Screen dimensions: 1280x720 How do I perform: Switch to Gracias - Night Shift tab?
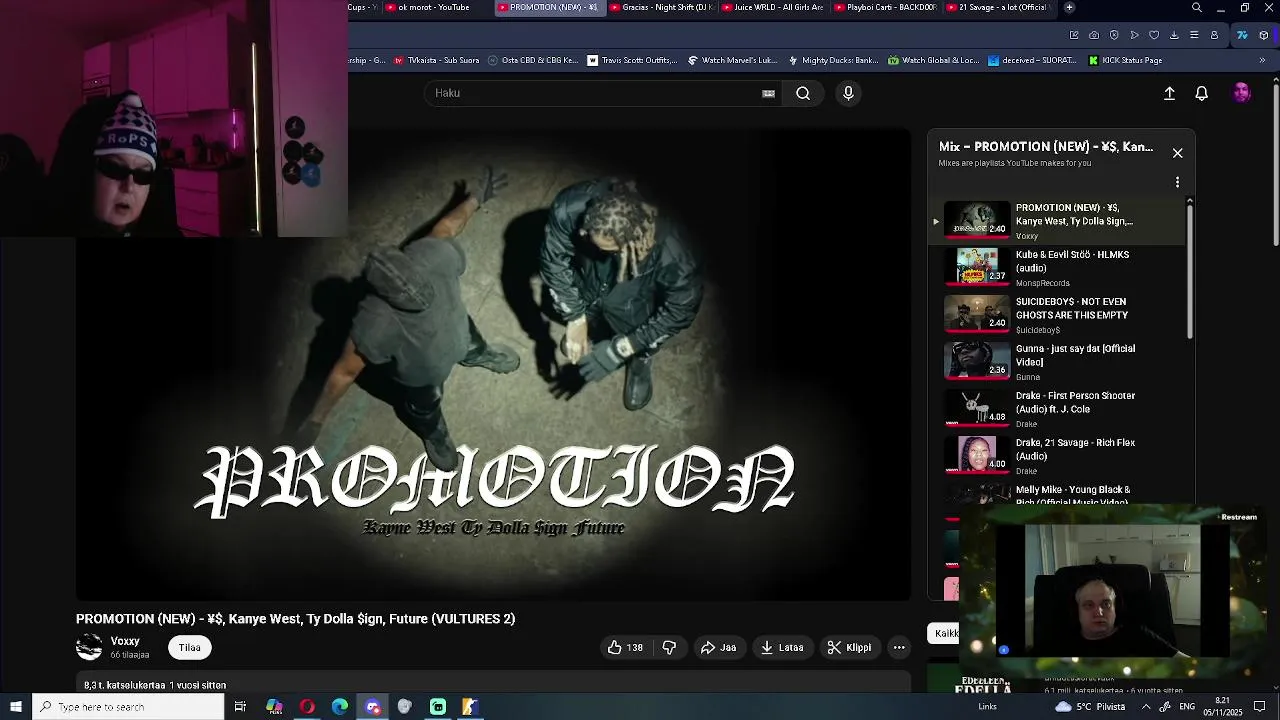click(x=661, y=7)
